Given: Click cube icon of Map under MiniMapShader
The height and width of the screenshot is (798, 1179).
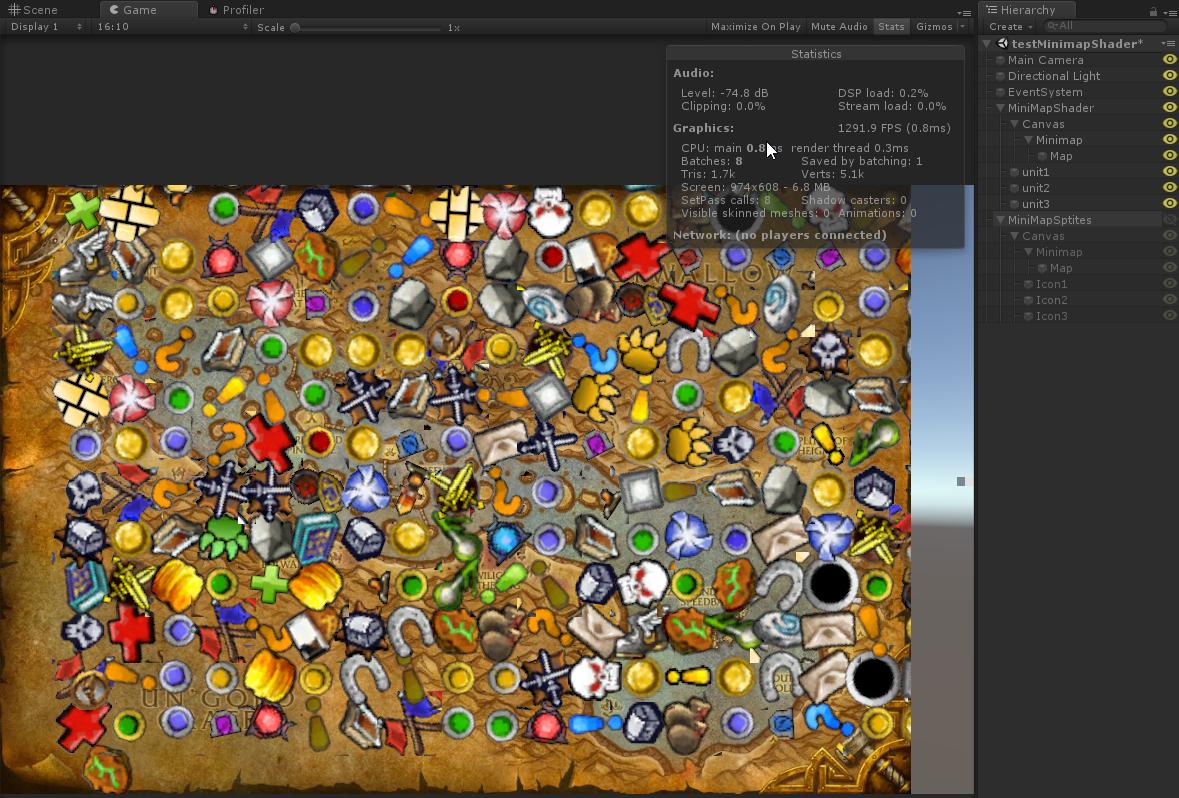Looking at the screenshot, I should (x=1042, y=156).
